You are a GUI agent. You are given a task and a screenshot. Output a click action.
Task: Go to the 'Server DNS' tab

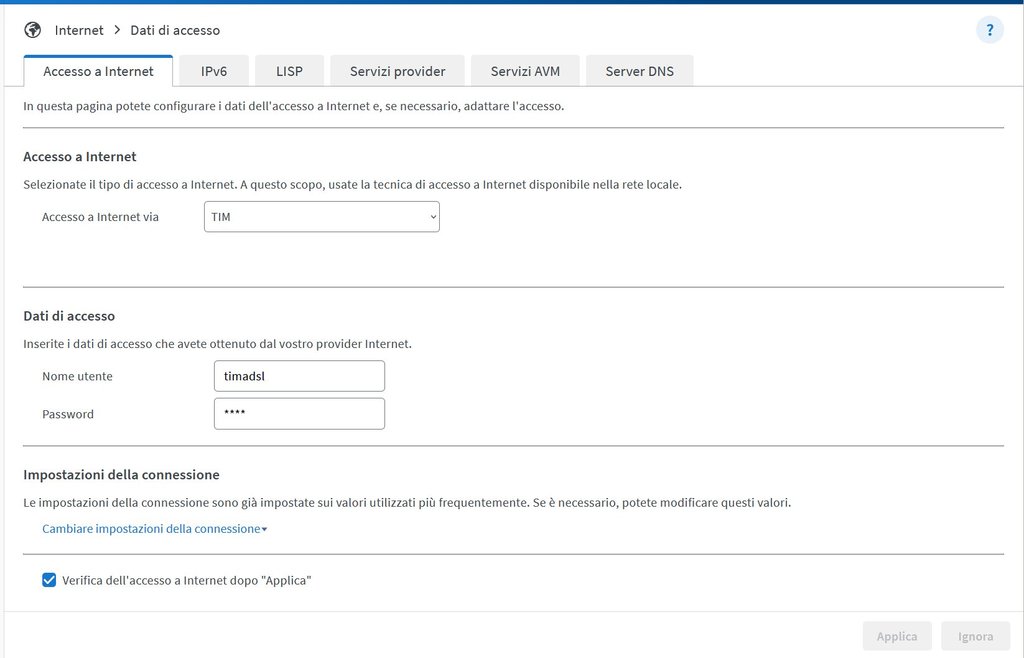(639, 71)
